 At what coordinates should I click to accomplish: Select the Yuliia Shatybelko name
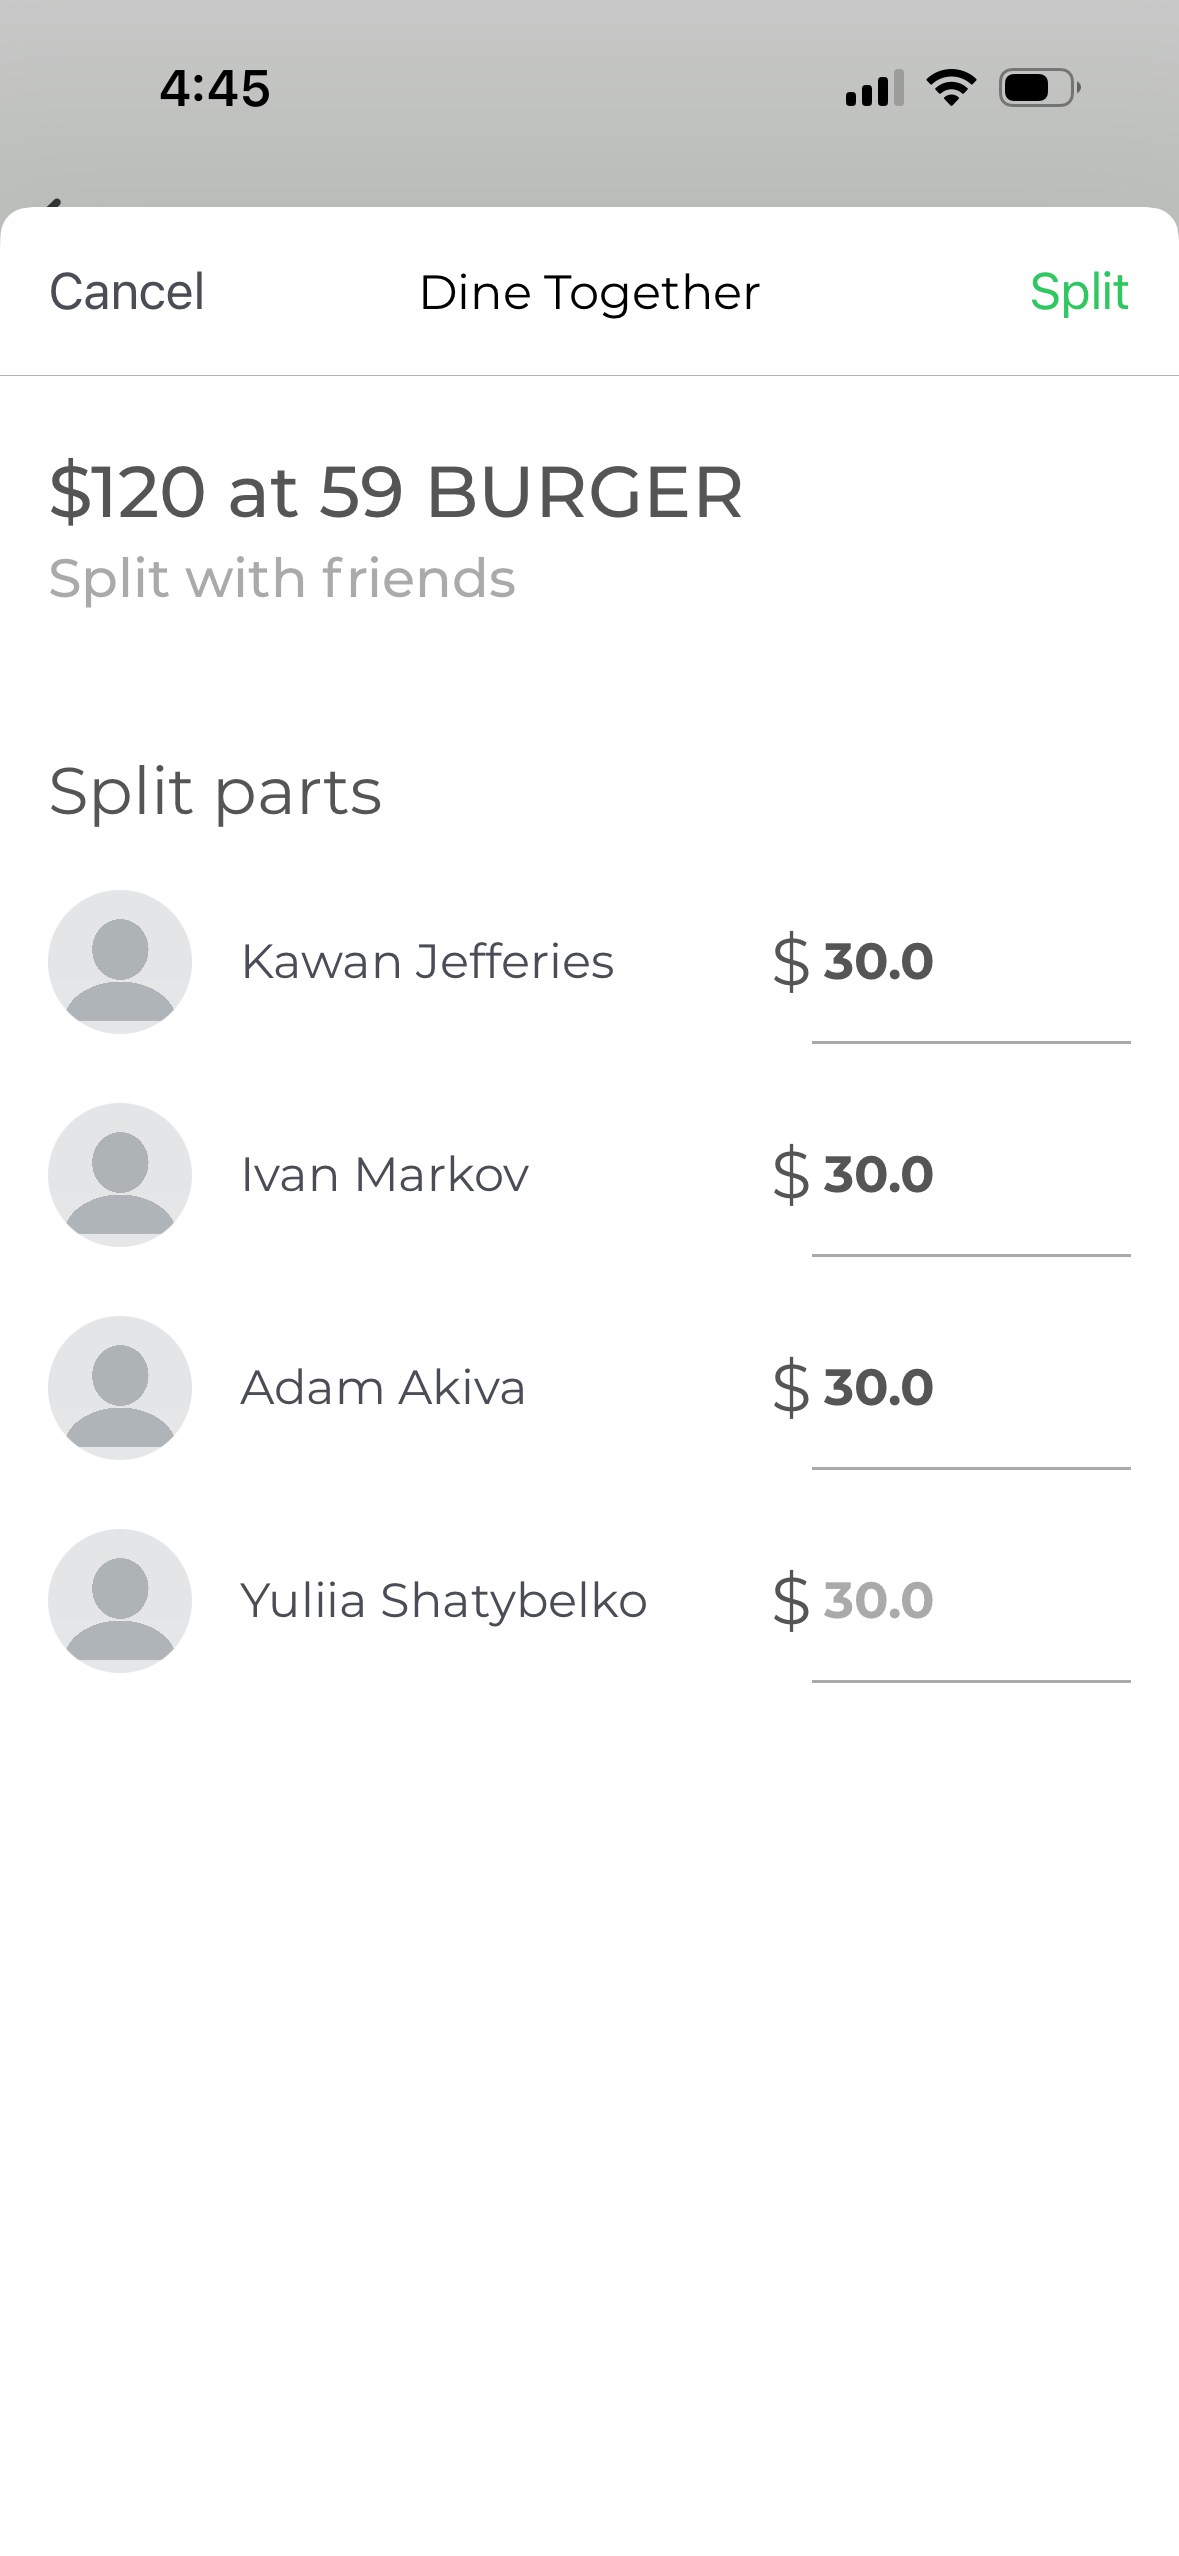point(444,1601)
